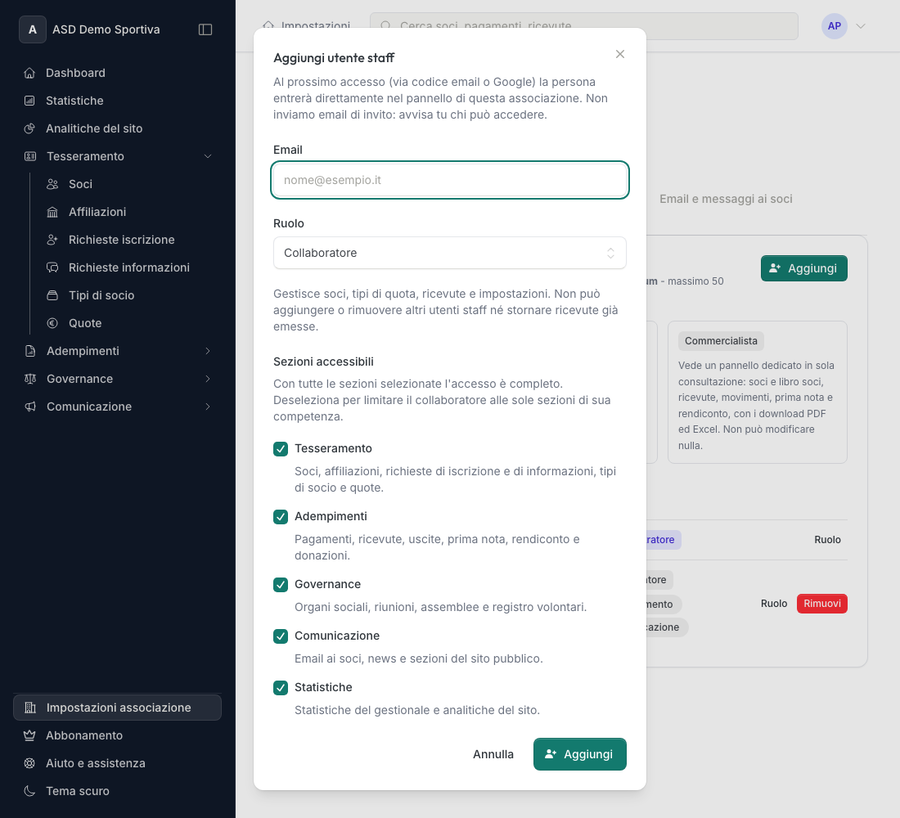Click the Quote euro icon
Viewport: 900px width, 818px height.
pyautogui.click(x=52, y=323)
